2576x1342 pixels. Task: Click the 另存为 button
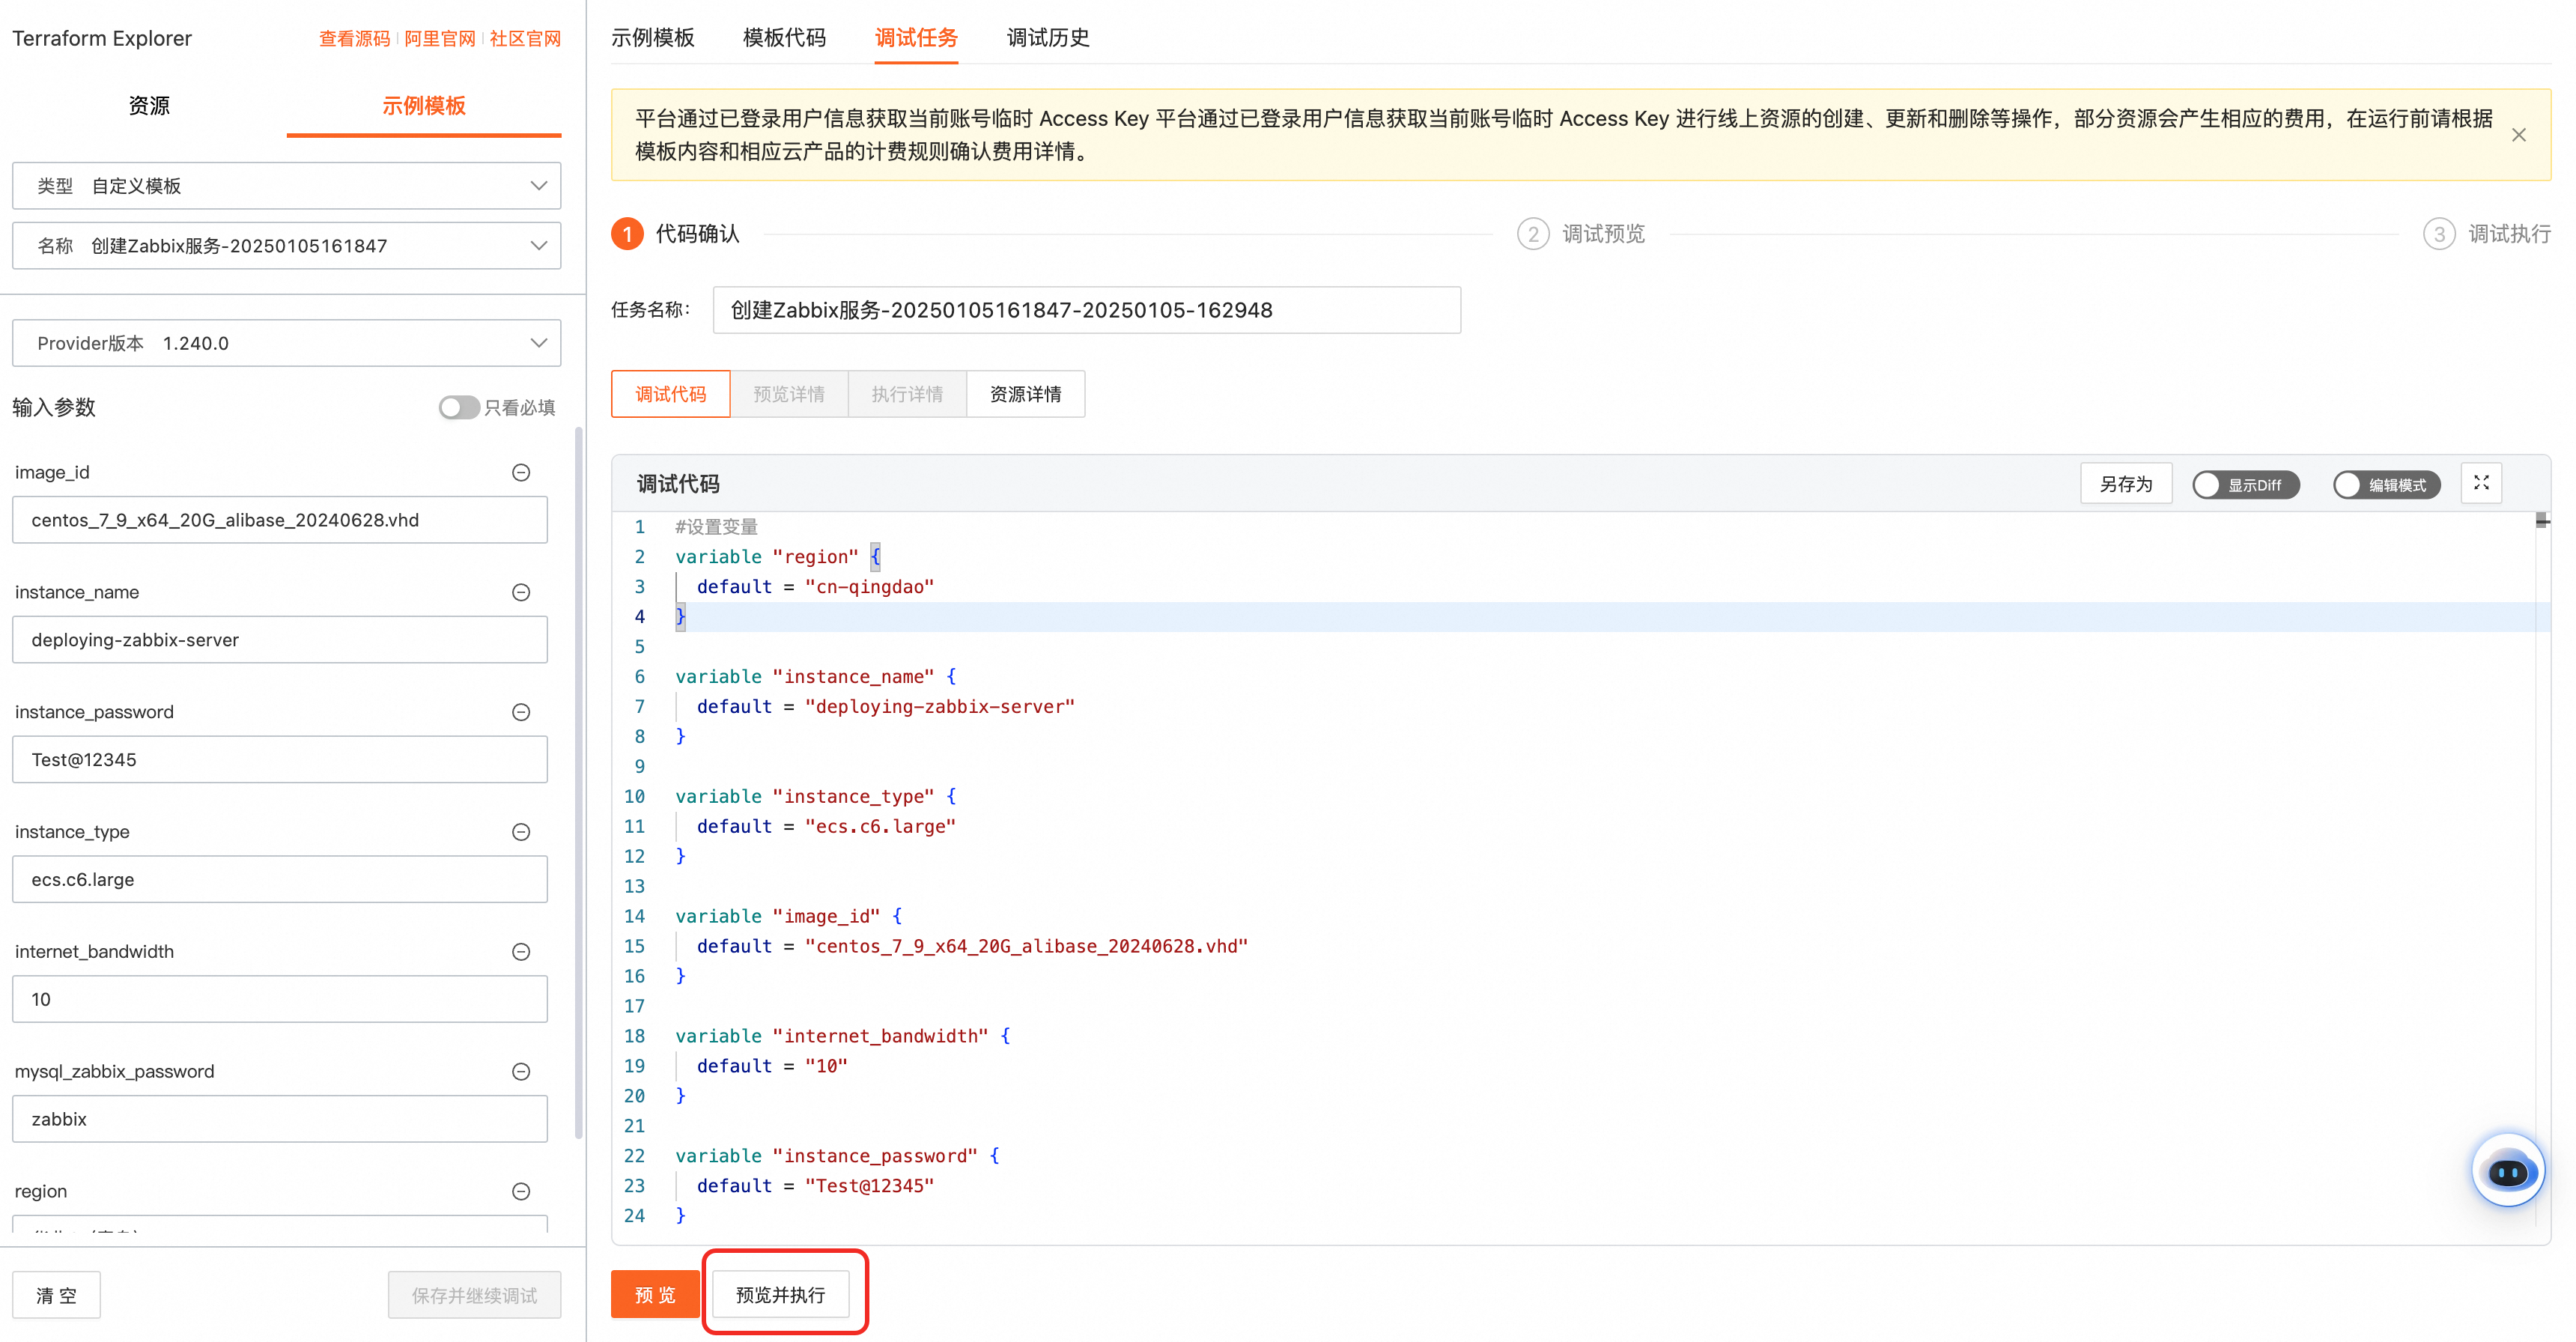tap(2126, 484)
